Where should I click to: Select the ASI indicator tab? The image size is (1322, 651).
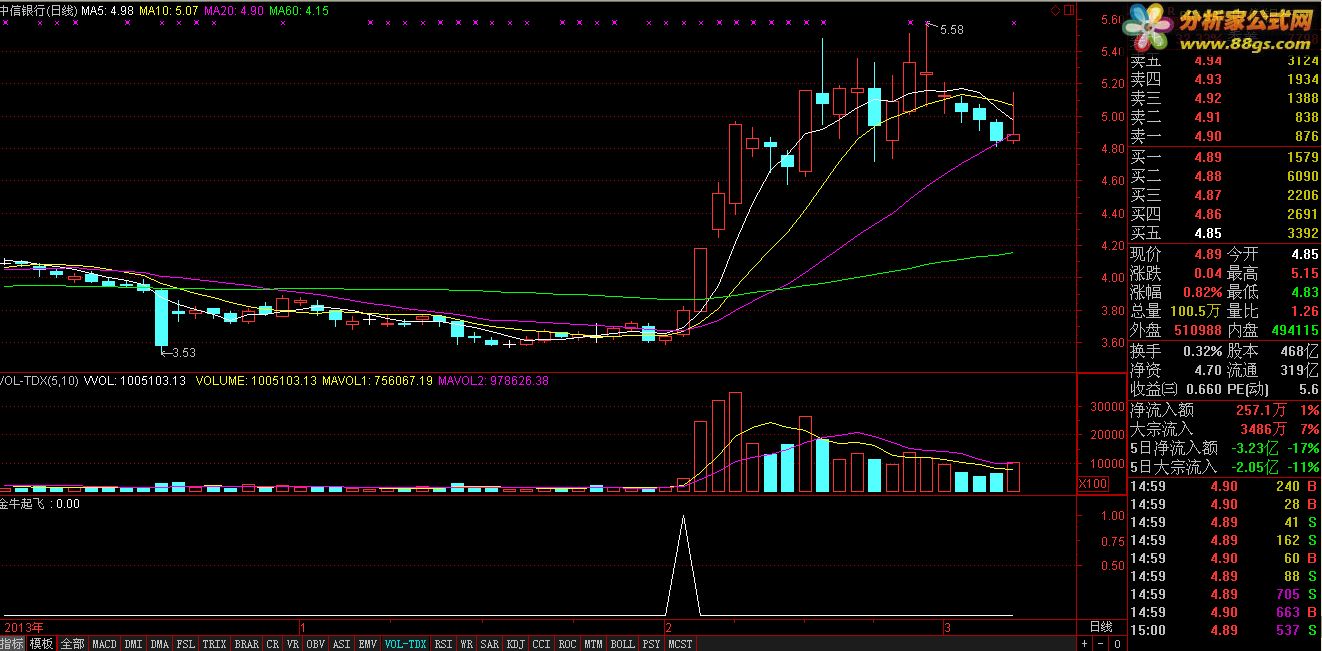point(342,644)
